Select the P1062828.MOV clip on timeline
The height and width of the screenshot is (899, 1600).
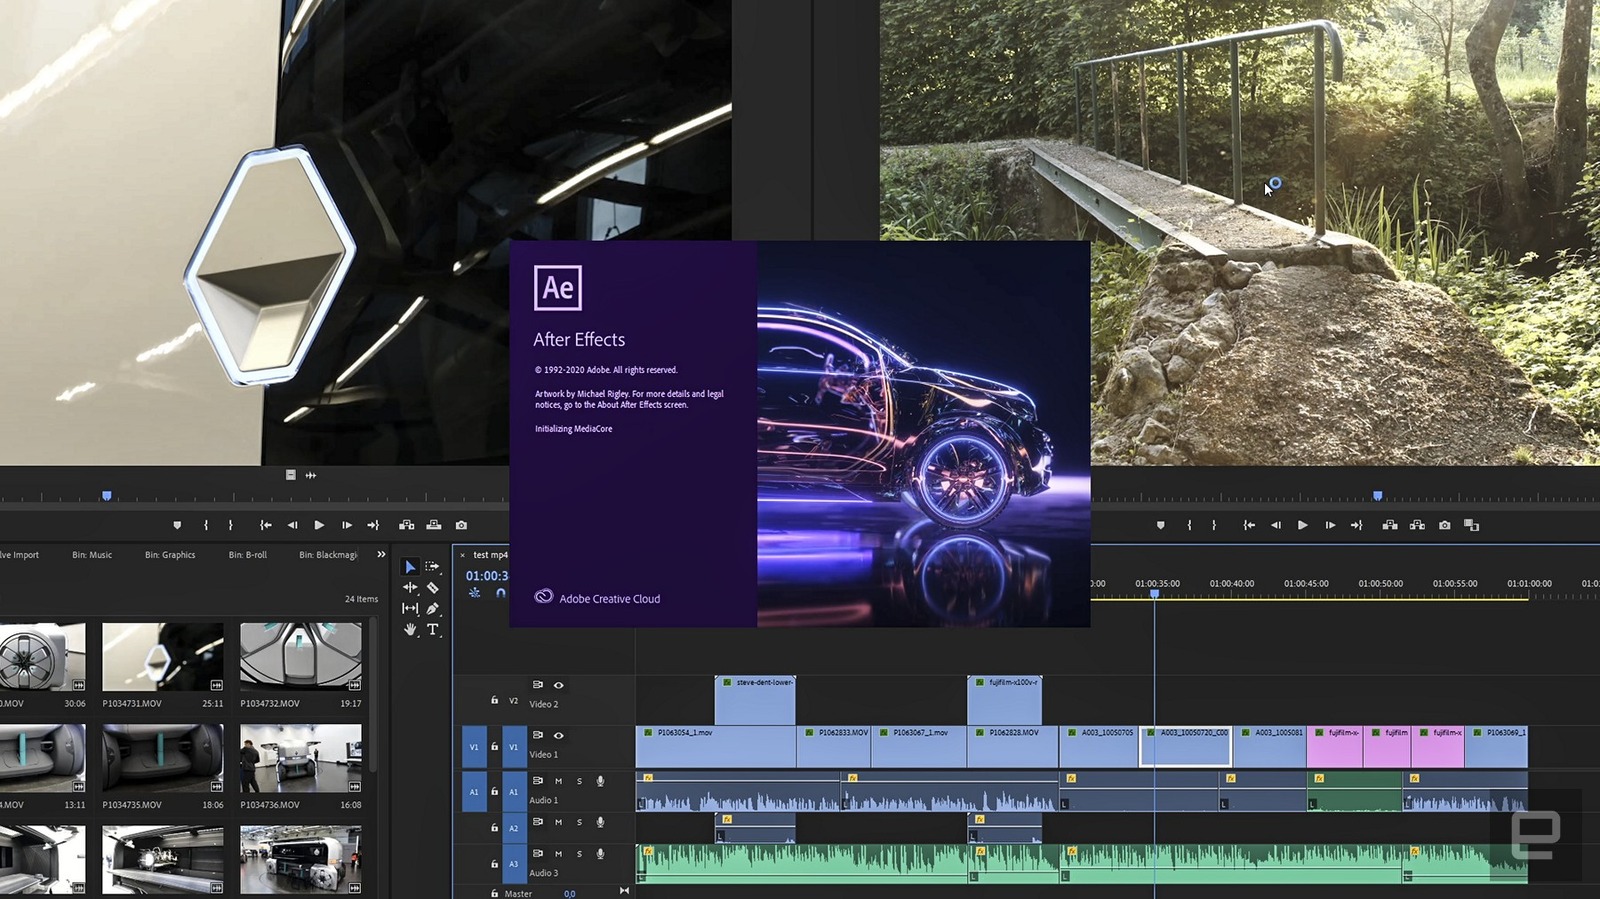[1012, 747]
